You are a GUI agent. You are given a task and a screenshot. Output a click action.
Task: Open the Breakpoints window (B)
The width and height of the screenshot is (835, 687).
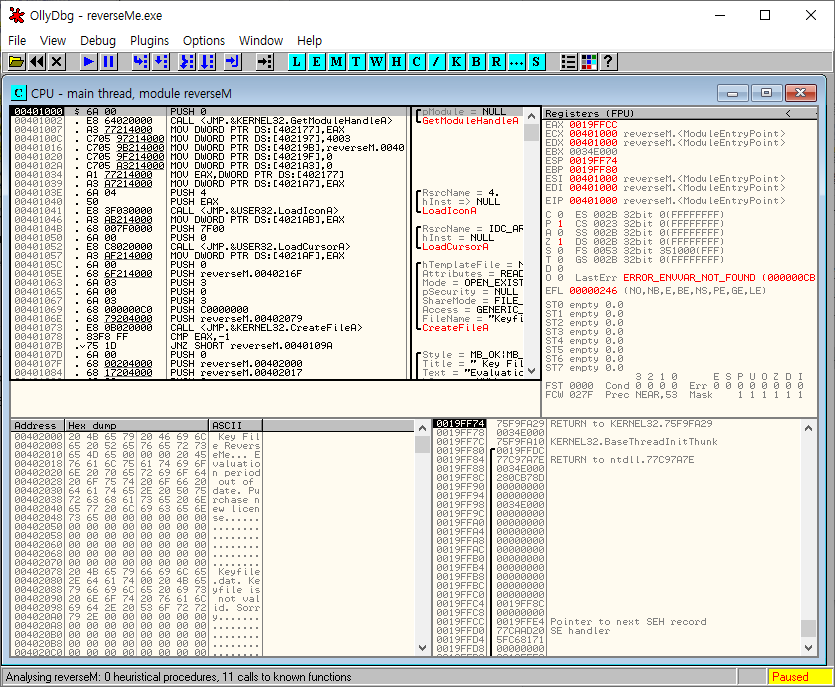pyautogui.click(x=476, y=62)
